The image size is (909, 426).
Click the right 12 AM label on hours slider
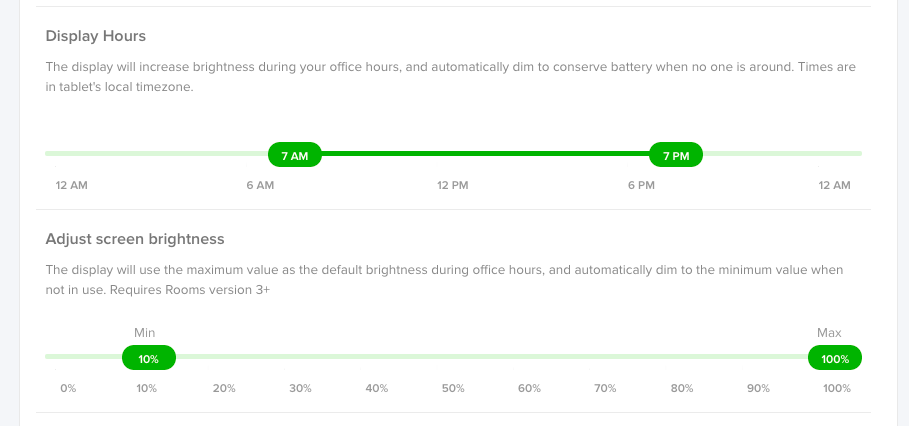click(x=835, y=185)
